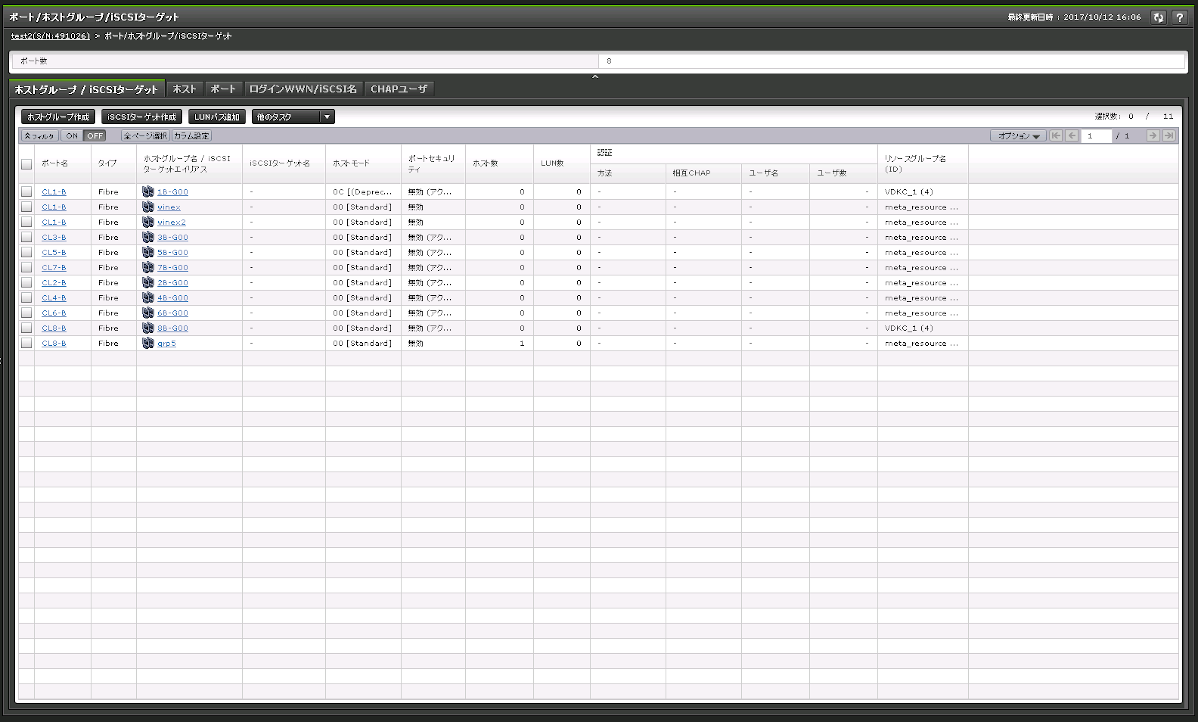Click host group icon beside grp5
The image size is (1198, 722).
coord(148,343)
